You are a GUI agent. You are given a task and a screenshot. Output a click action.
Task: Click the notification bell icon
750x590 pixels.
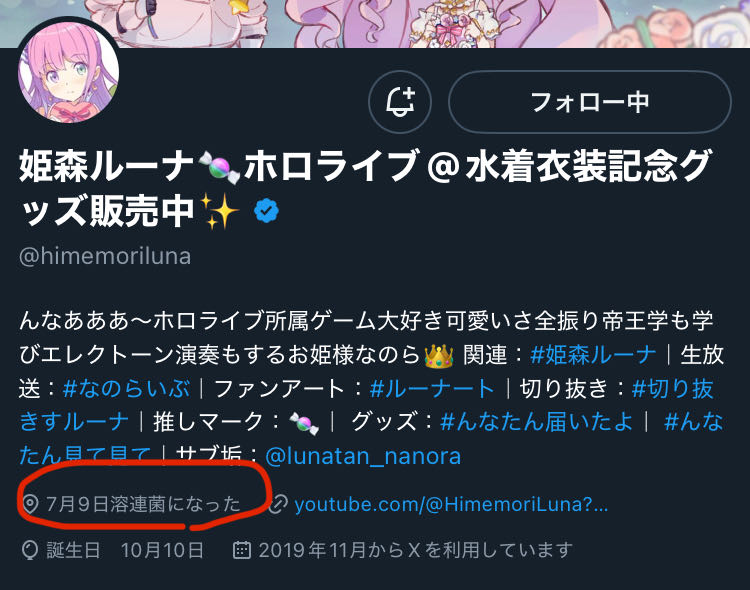pyautogui.click(x=400, y=102)
